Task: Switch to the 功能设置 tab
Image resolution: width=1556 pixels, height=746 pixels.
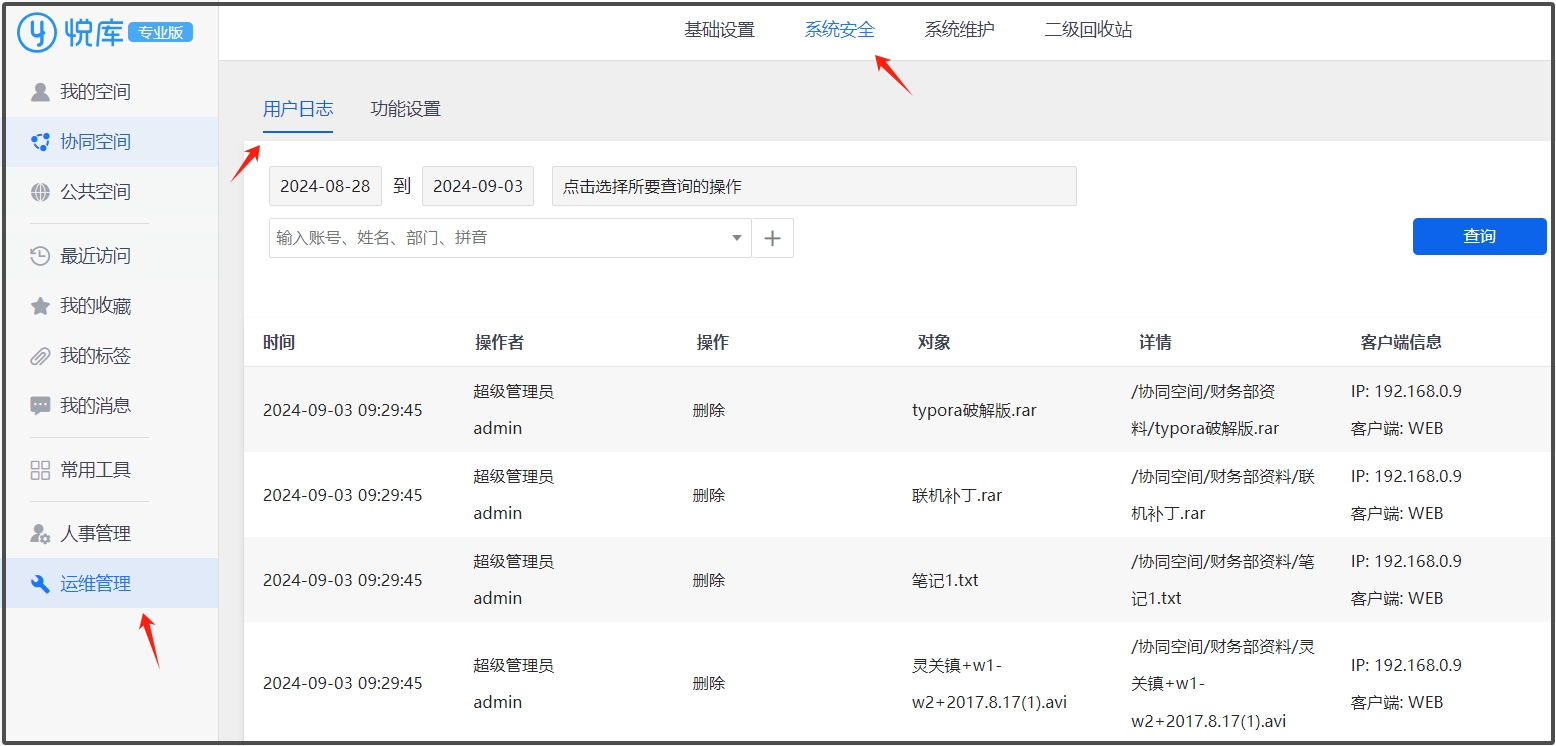Action: [405, 109]
